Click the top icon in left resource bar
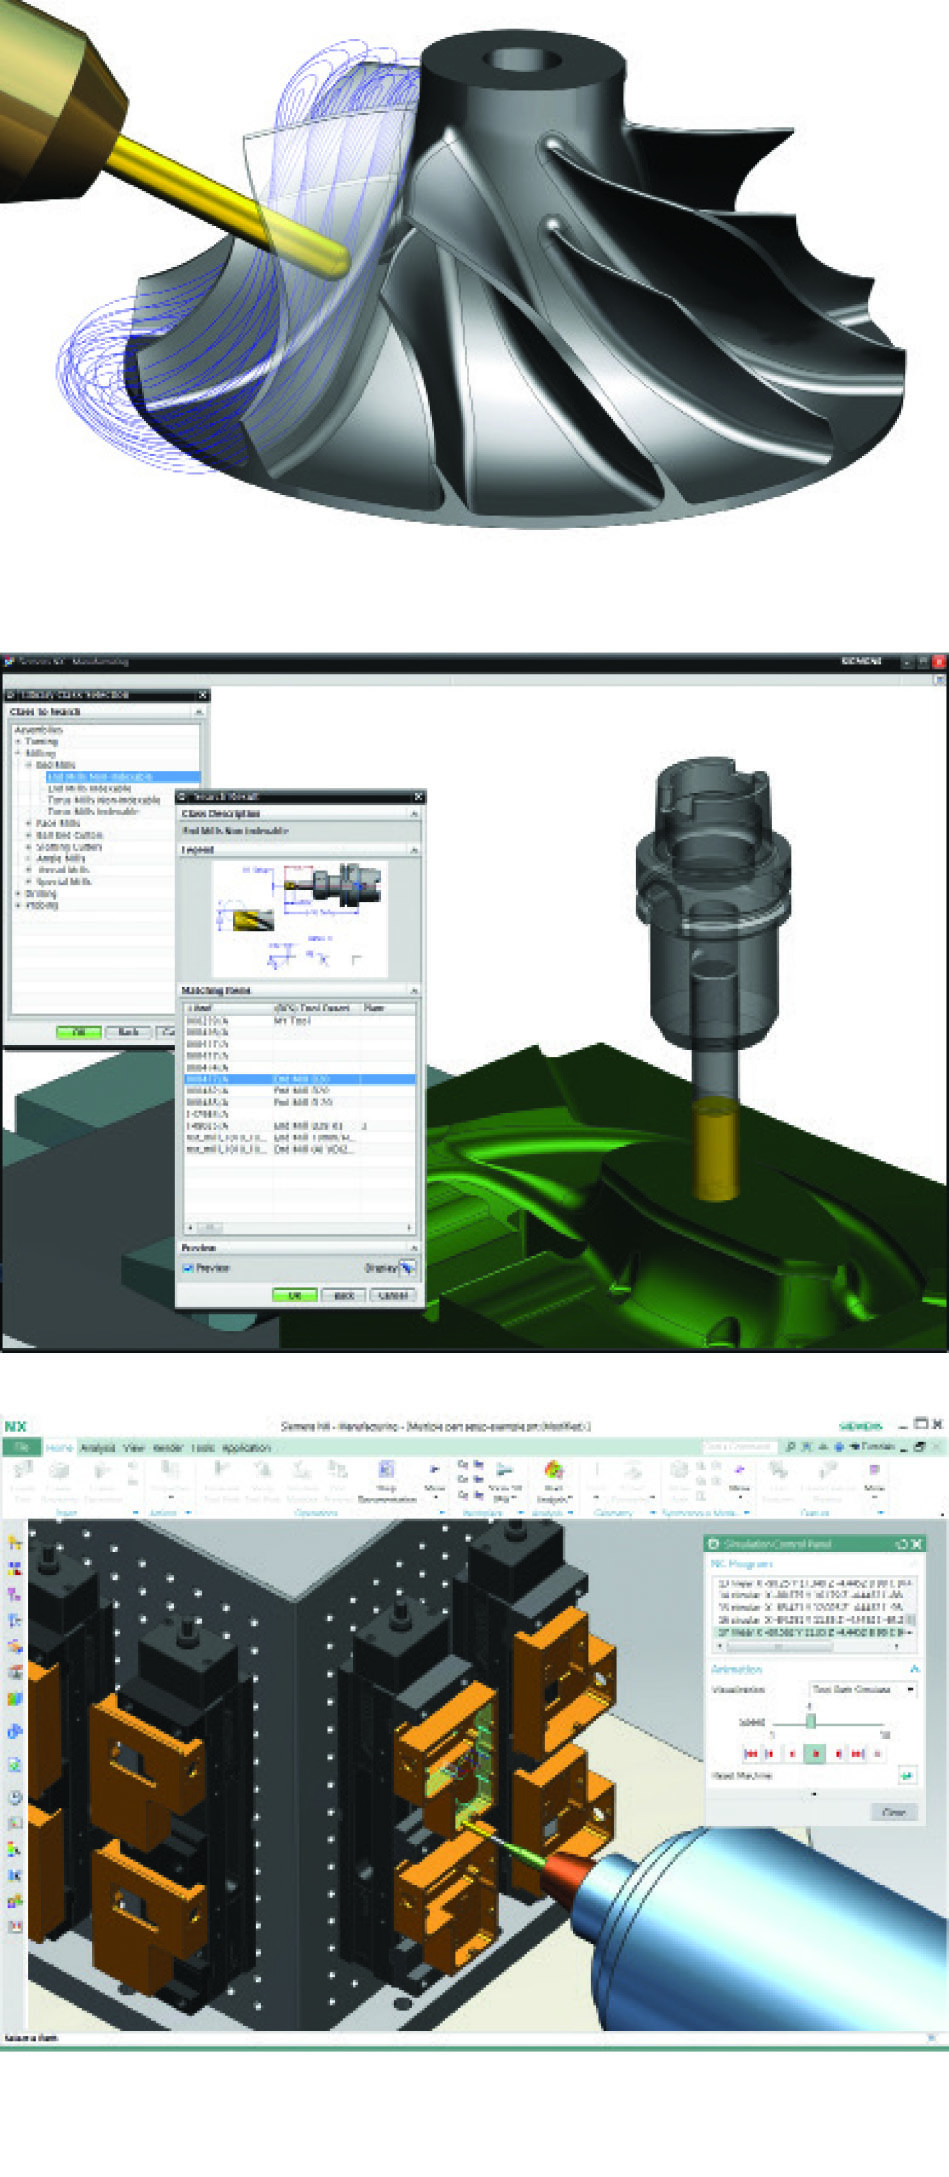949x2177 pixels. [14, 1544]
